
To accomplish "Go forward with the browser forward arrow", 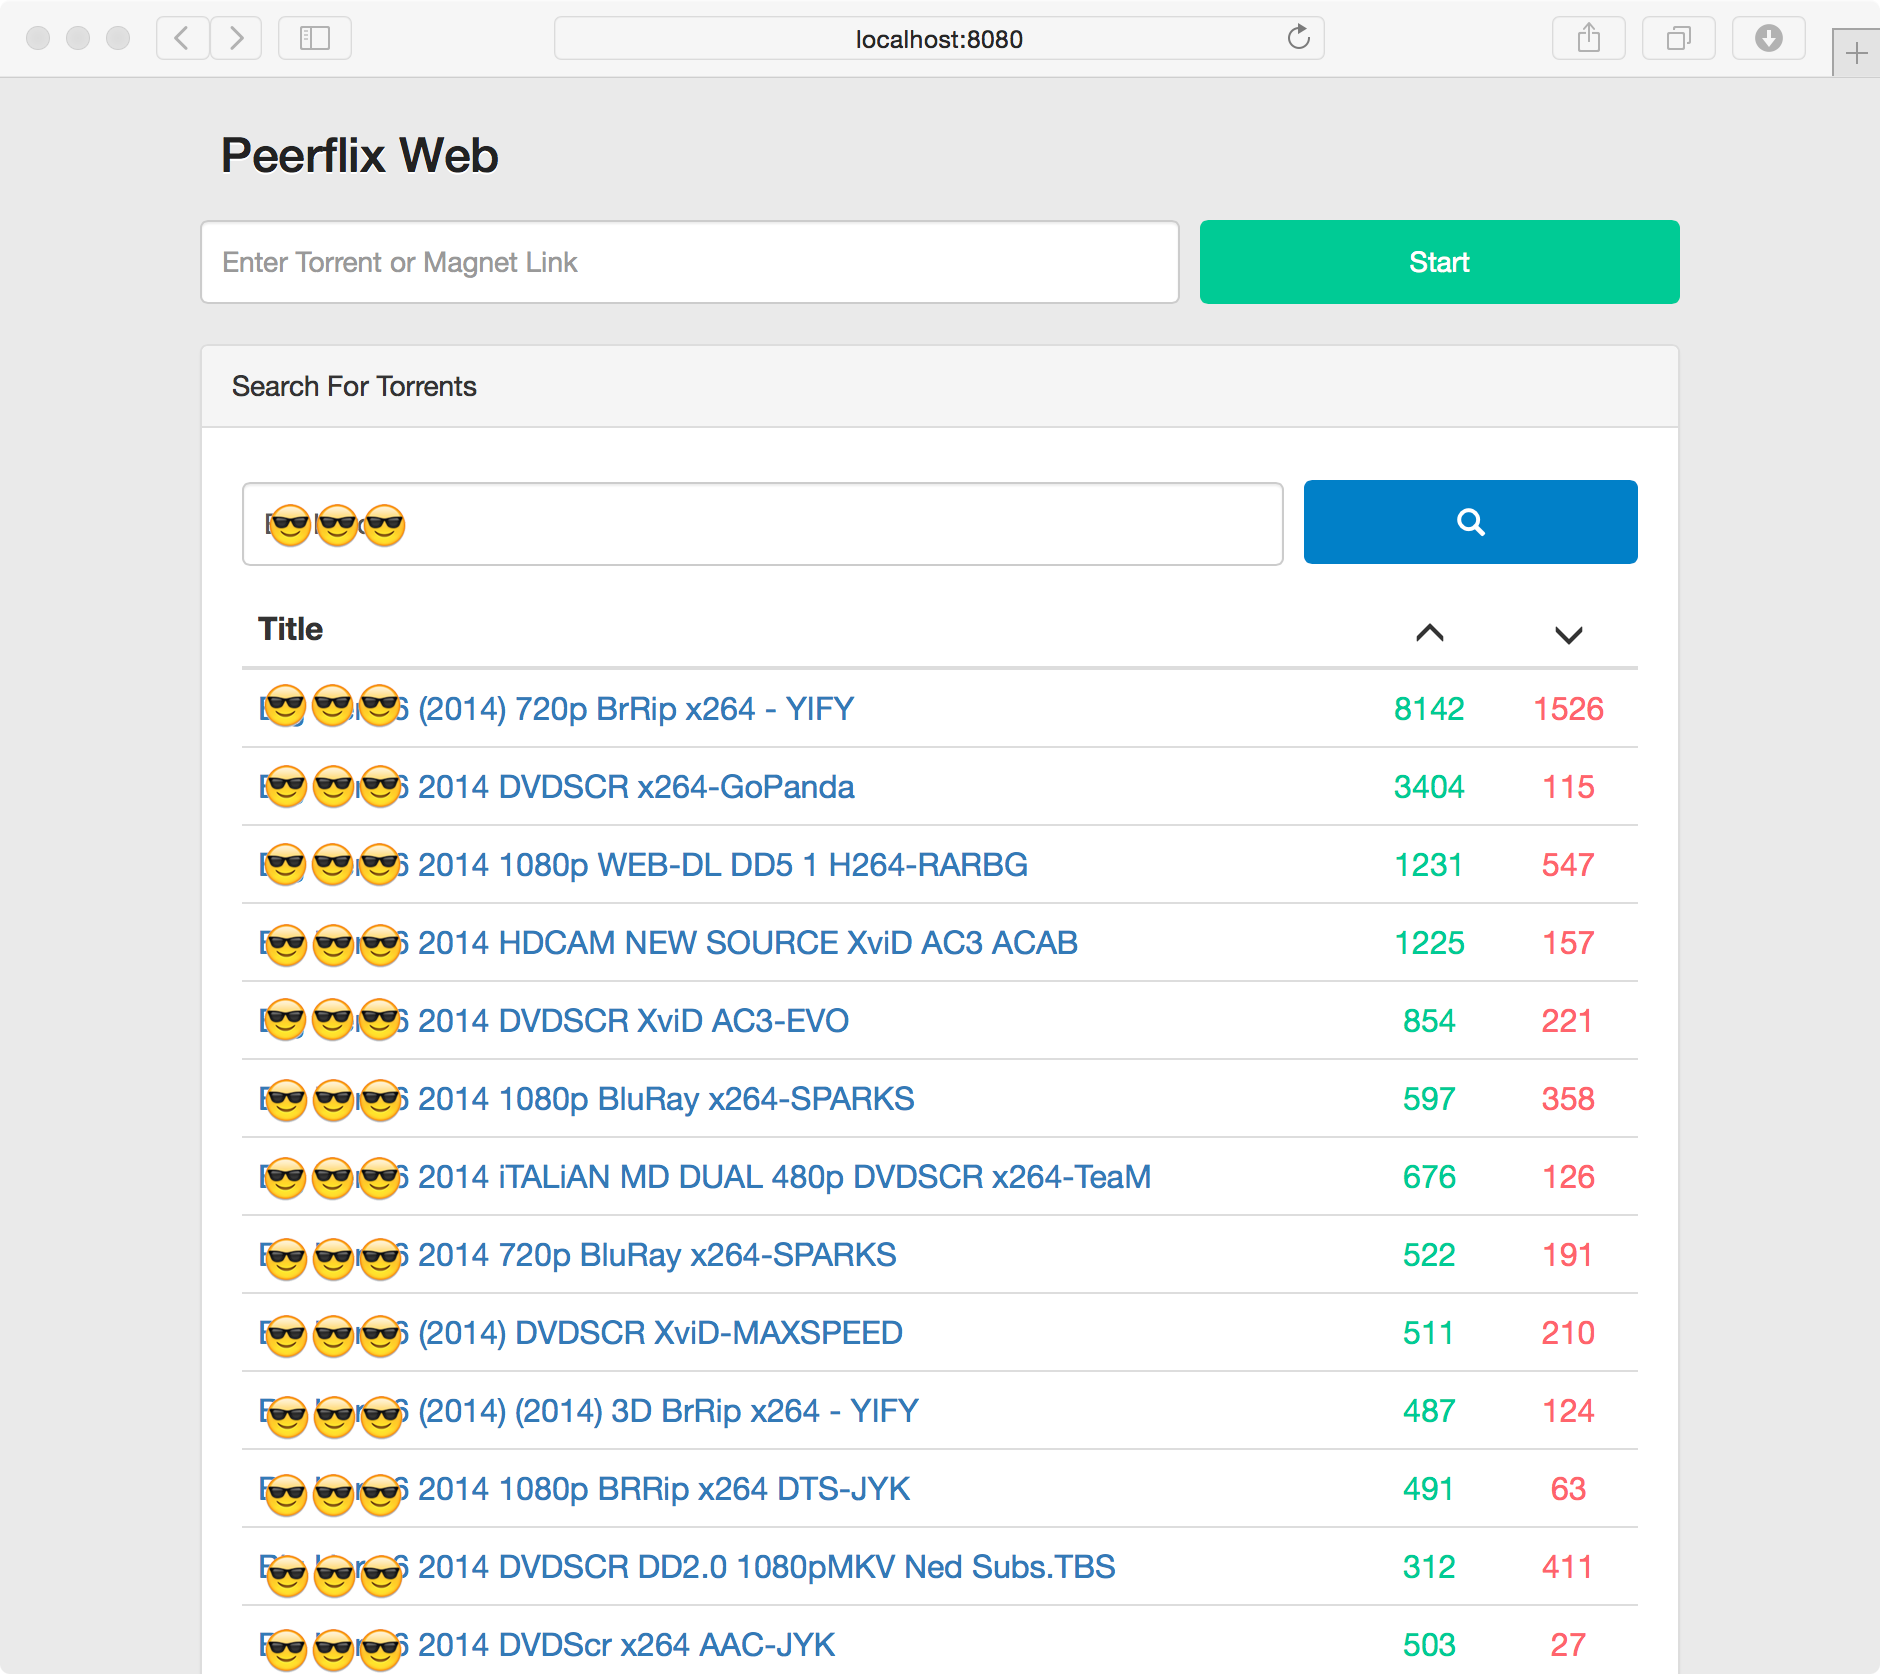I will pyautogui.click(x=236, y=39).
